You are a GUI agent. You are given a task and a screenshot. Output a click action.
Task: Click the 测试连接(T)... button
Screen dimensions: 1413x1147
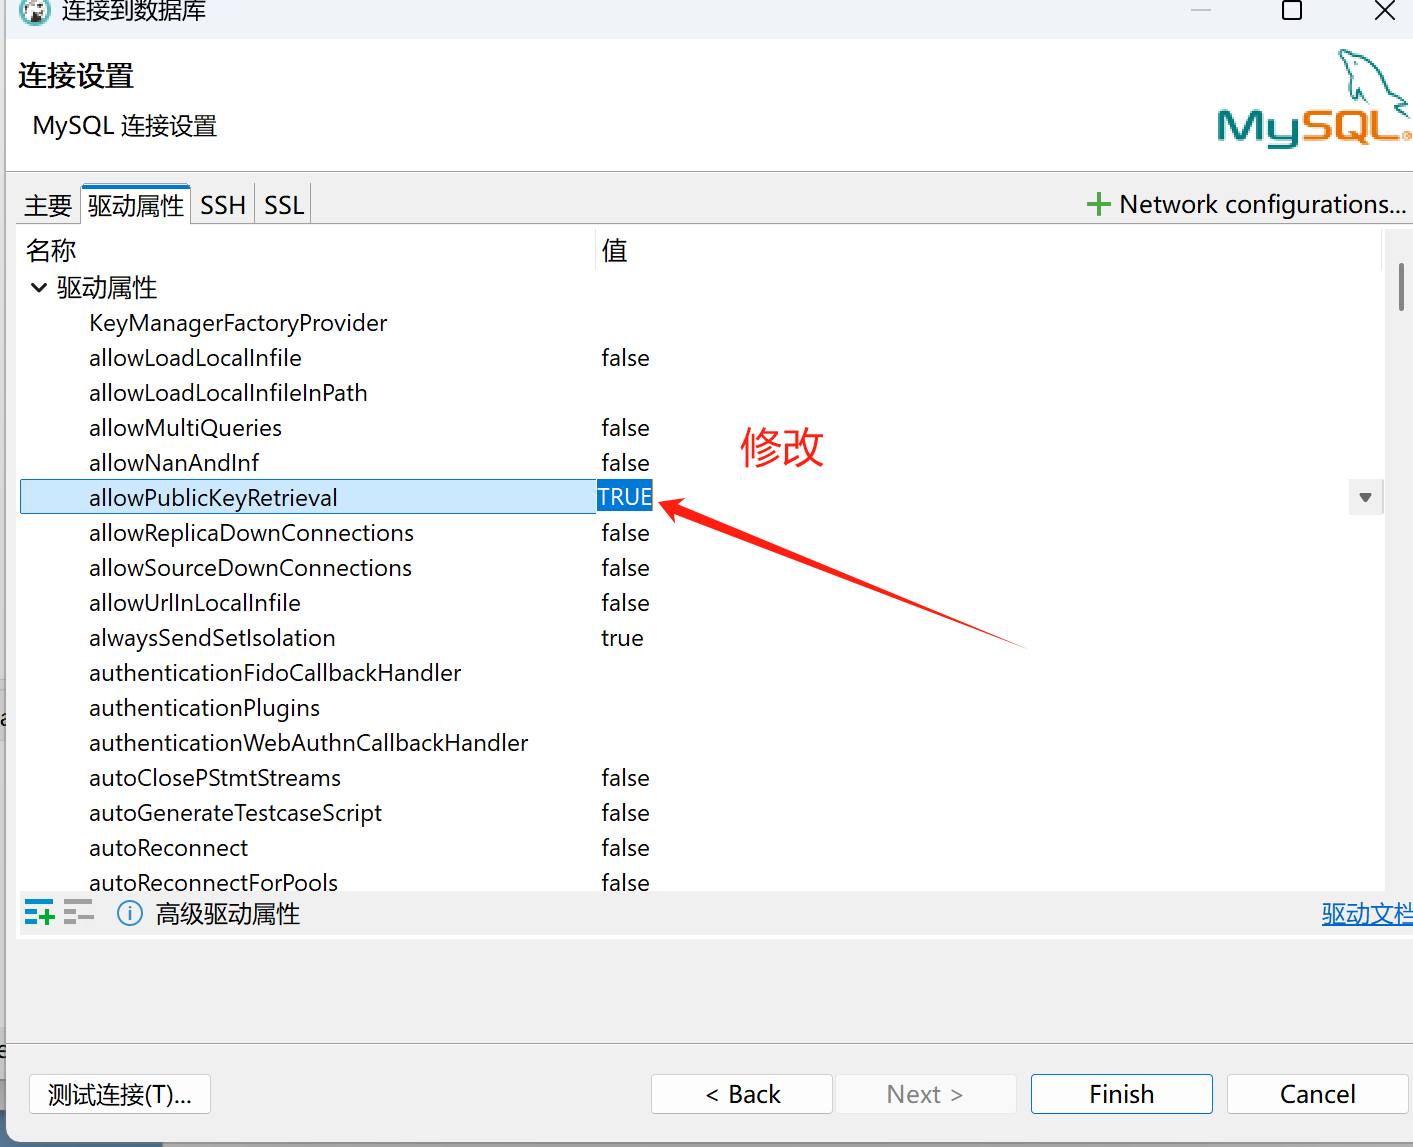(120, 1094)
